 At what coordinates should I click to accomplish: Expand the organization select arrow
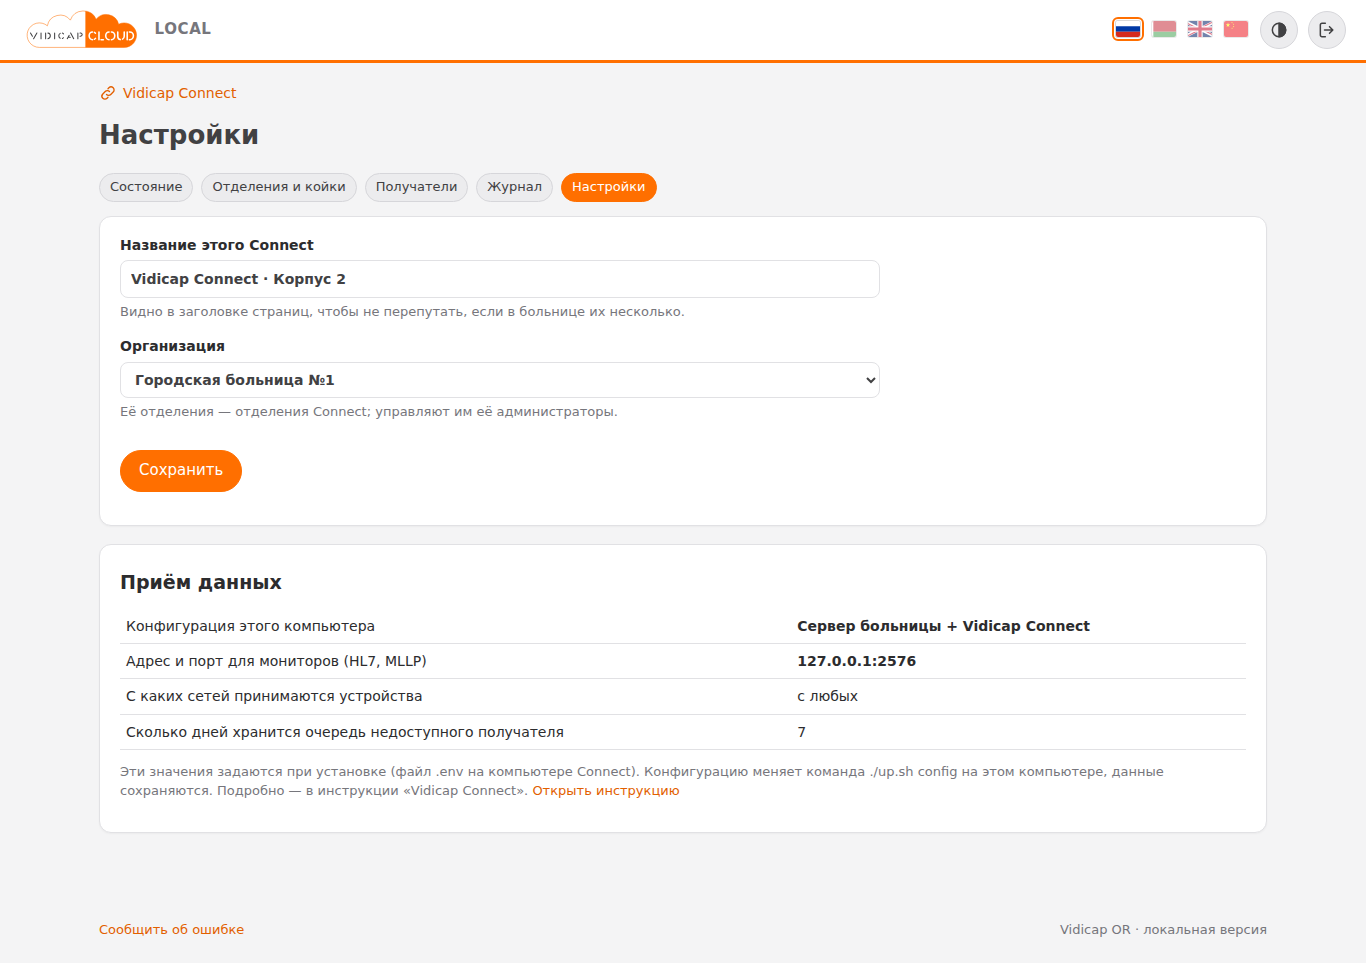click(870, 380)
